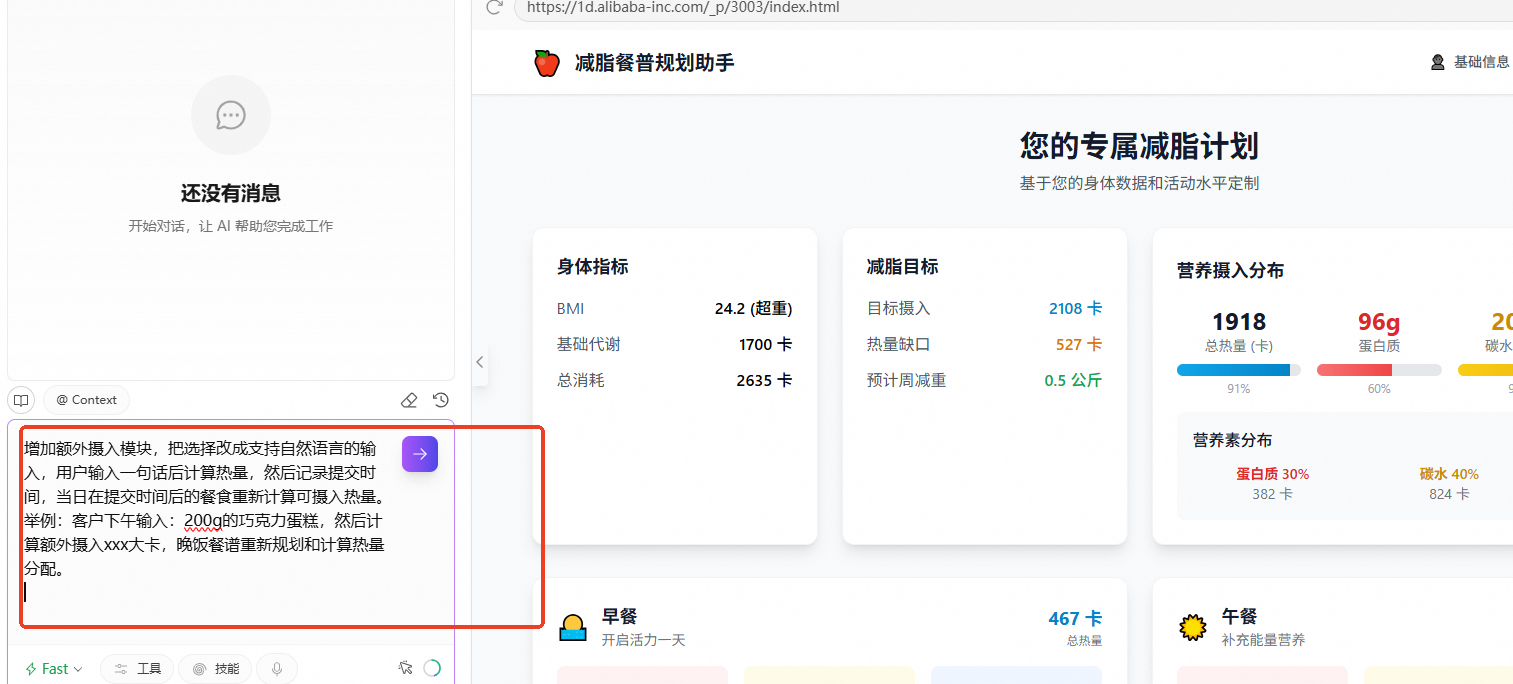Click the 总消耗 2635 卡 value
Screen dimensions: 1513x684
coord(764,381)
